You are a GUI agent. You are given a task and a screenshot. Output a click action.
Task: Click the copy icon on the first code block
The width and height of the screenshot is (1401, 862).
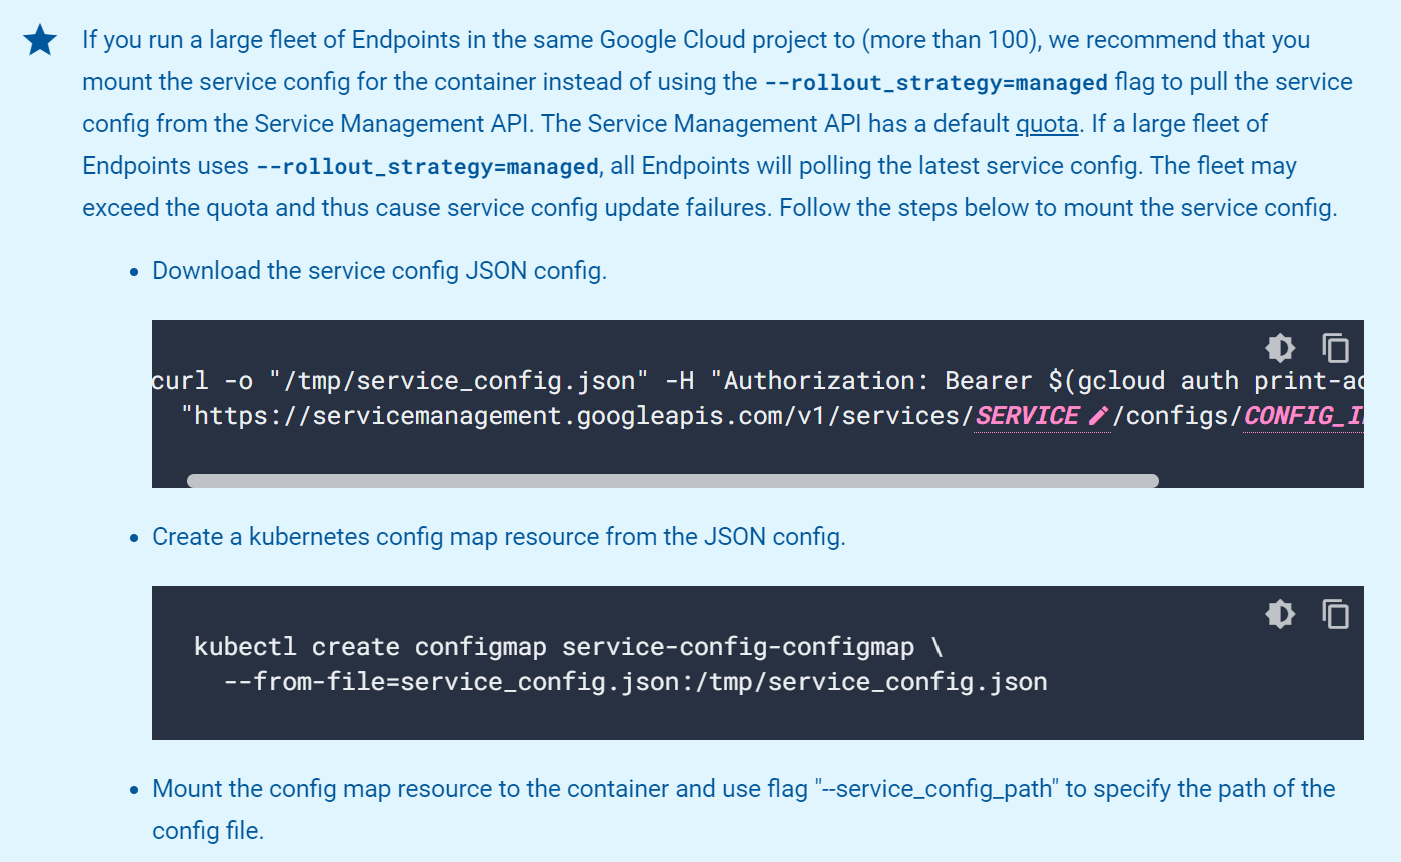tap(1336, 347)
